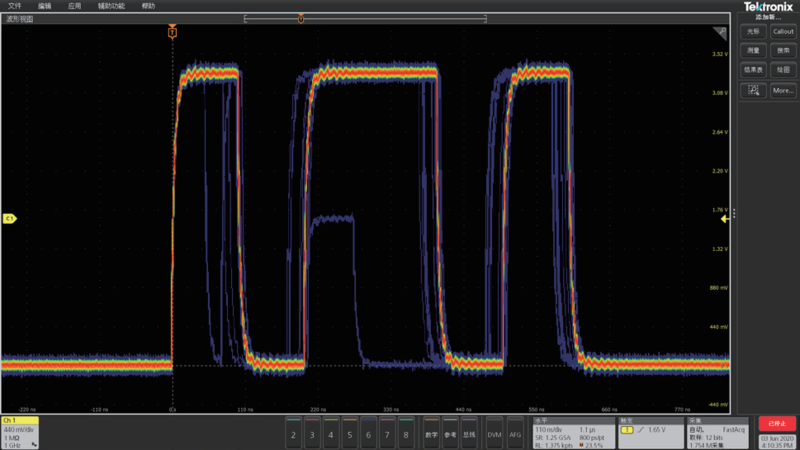This screenshot has width=800, height=450.
Task: Add channel 3 to the display
Action: click(312, 435)
